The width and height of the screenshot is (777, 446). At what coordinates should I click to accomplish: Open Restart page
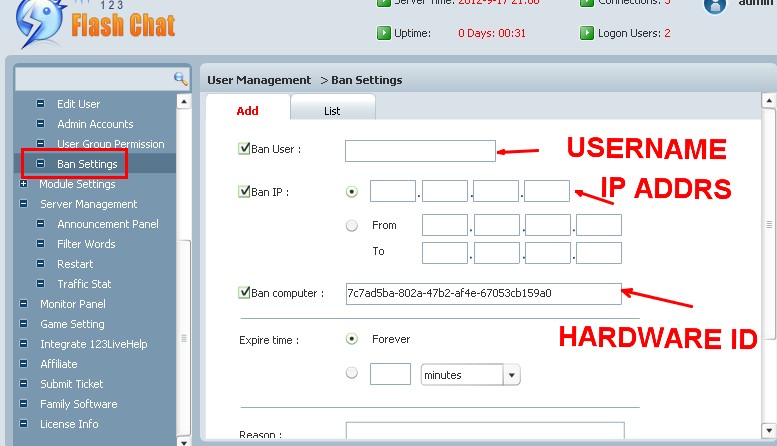(x=75, y=264)
